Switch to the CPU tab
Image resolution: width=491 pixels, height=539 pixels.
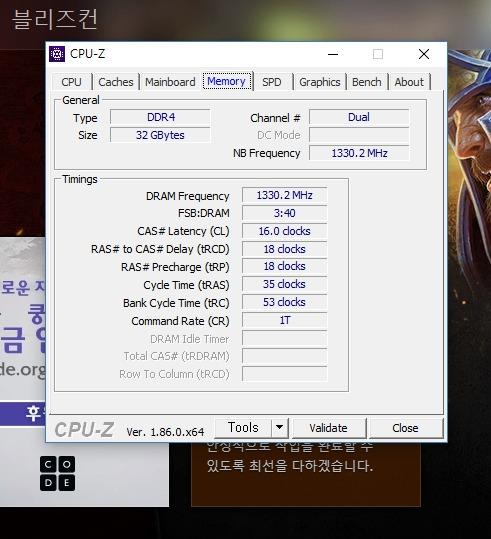(72, 82)
